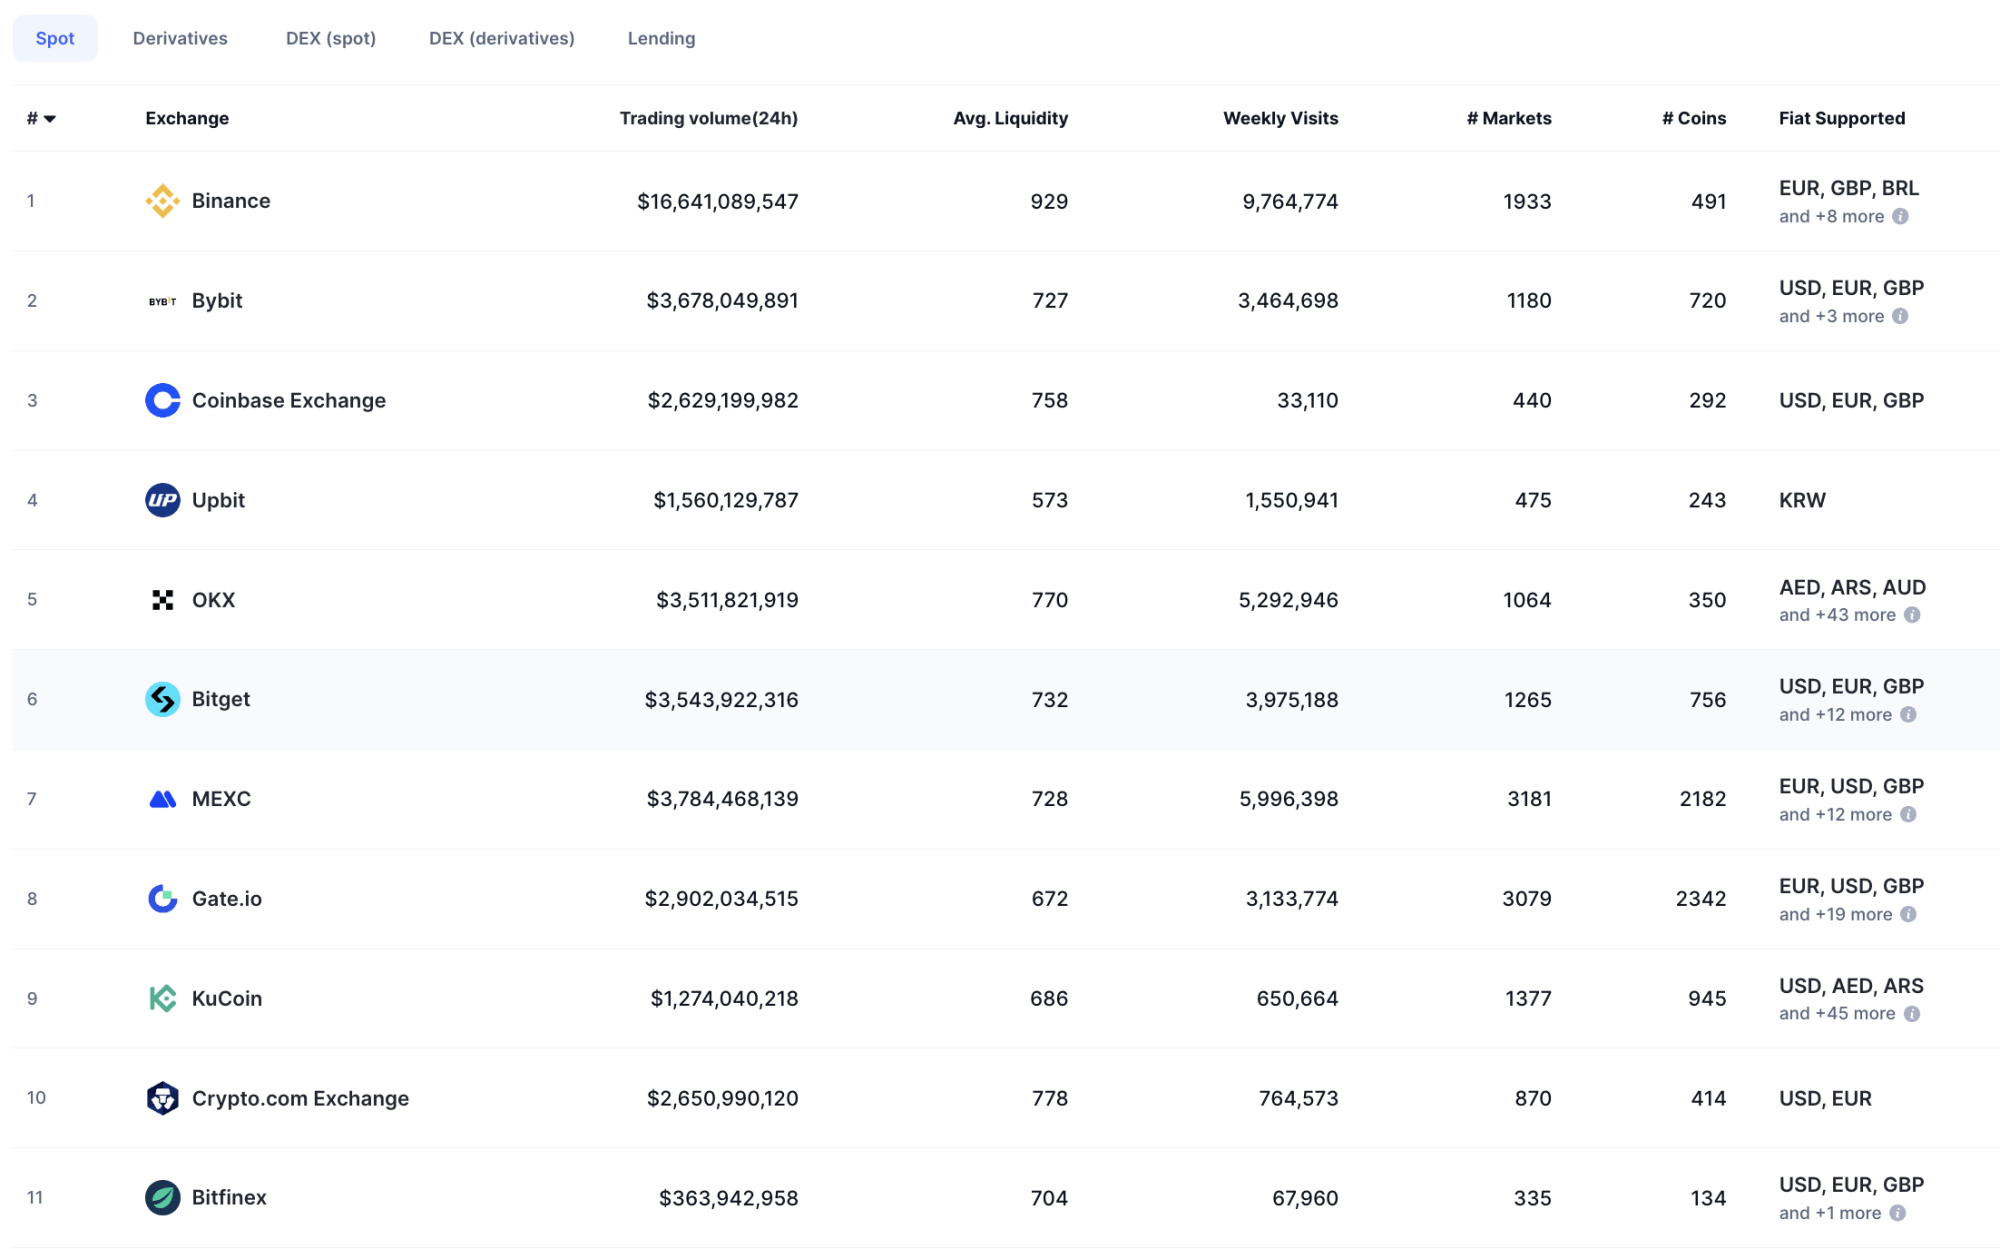Show info icon next to Bitget's +12 more
Viewport: 2000px width, 1249px height.
pos(1908,715)
